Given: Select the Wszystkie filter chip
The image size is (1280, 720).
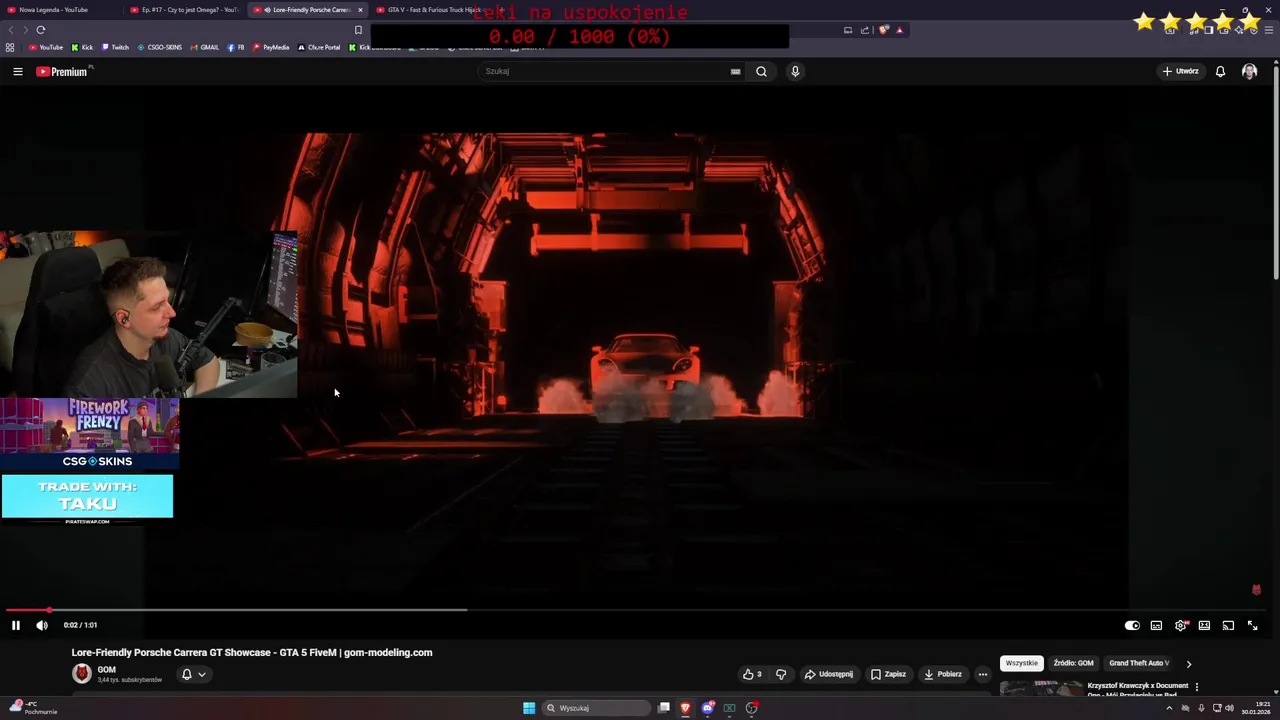Looking at the screenshot, I should [1022, 663].
